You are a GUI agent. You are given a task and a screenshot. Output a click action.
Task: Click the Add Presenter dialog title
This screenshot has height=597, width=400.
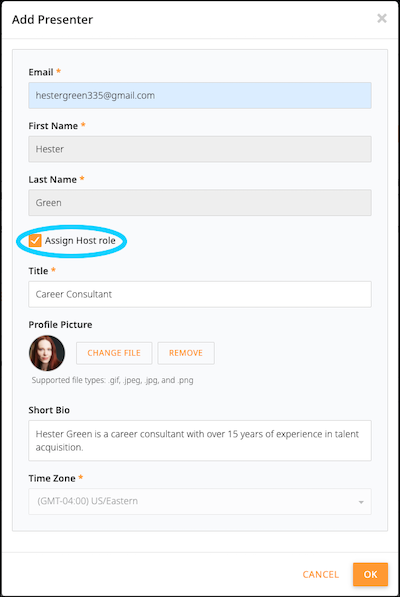tap(53, 19)
